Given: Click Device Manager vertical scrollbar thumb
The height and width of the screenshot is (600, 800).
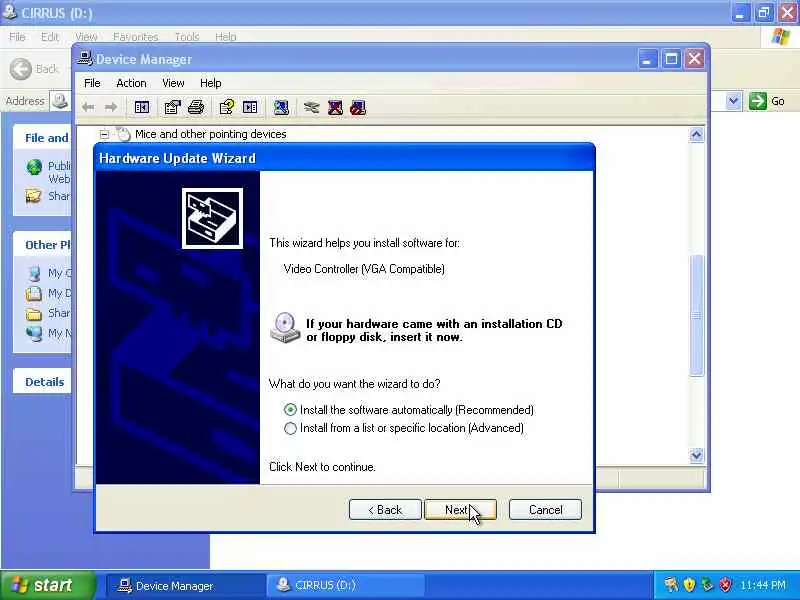Looking at the screenshot, I should click(x=696, y=316).
